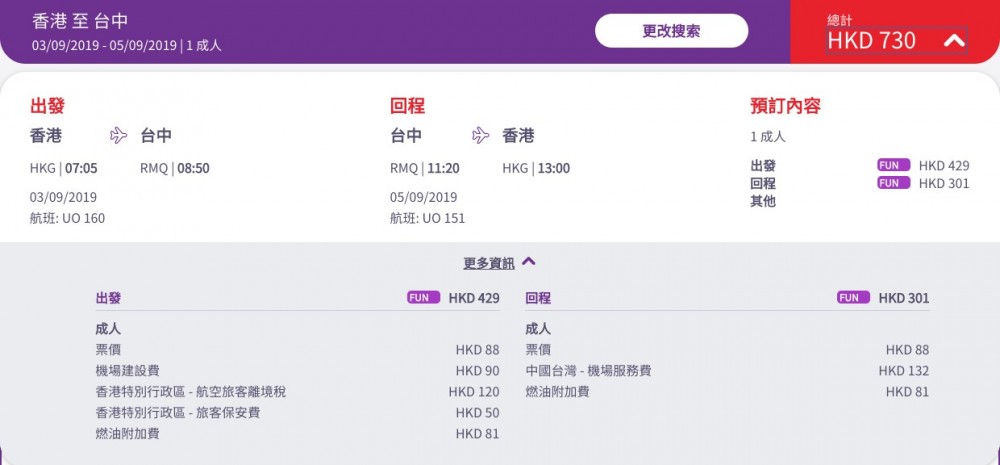Click the 航空旅客離境稅 fee row
This screenshot has width=1000, height=465.
click(297, 392)
